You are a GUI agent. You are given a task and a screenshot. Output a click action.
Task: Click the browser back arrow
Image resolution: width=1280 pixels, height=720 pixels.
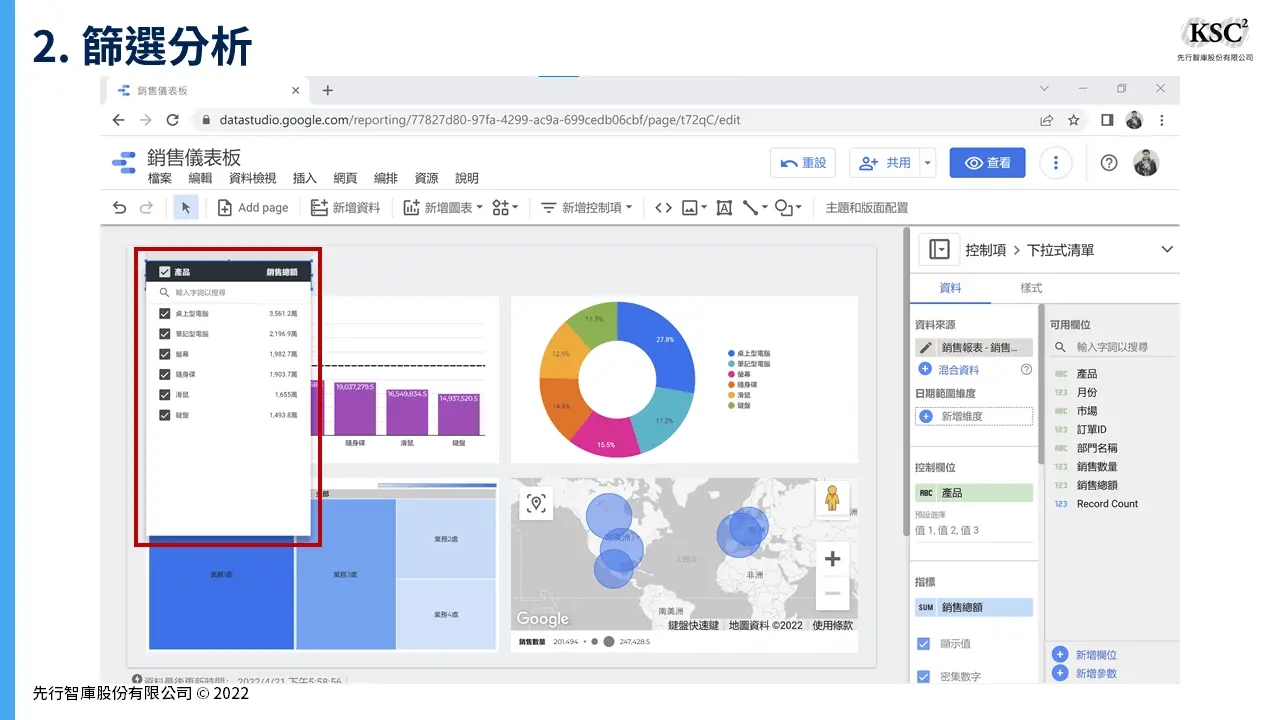coord(118,120)
